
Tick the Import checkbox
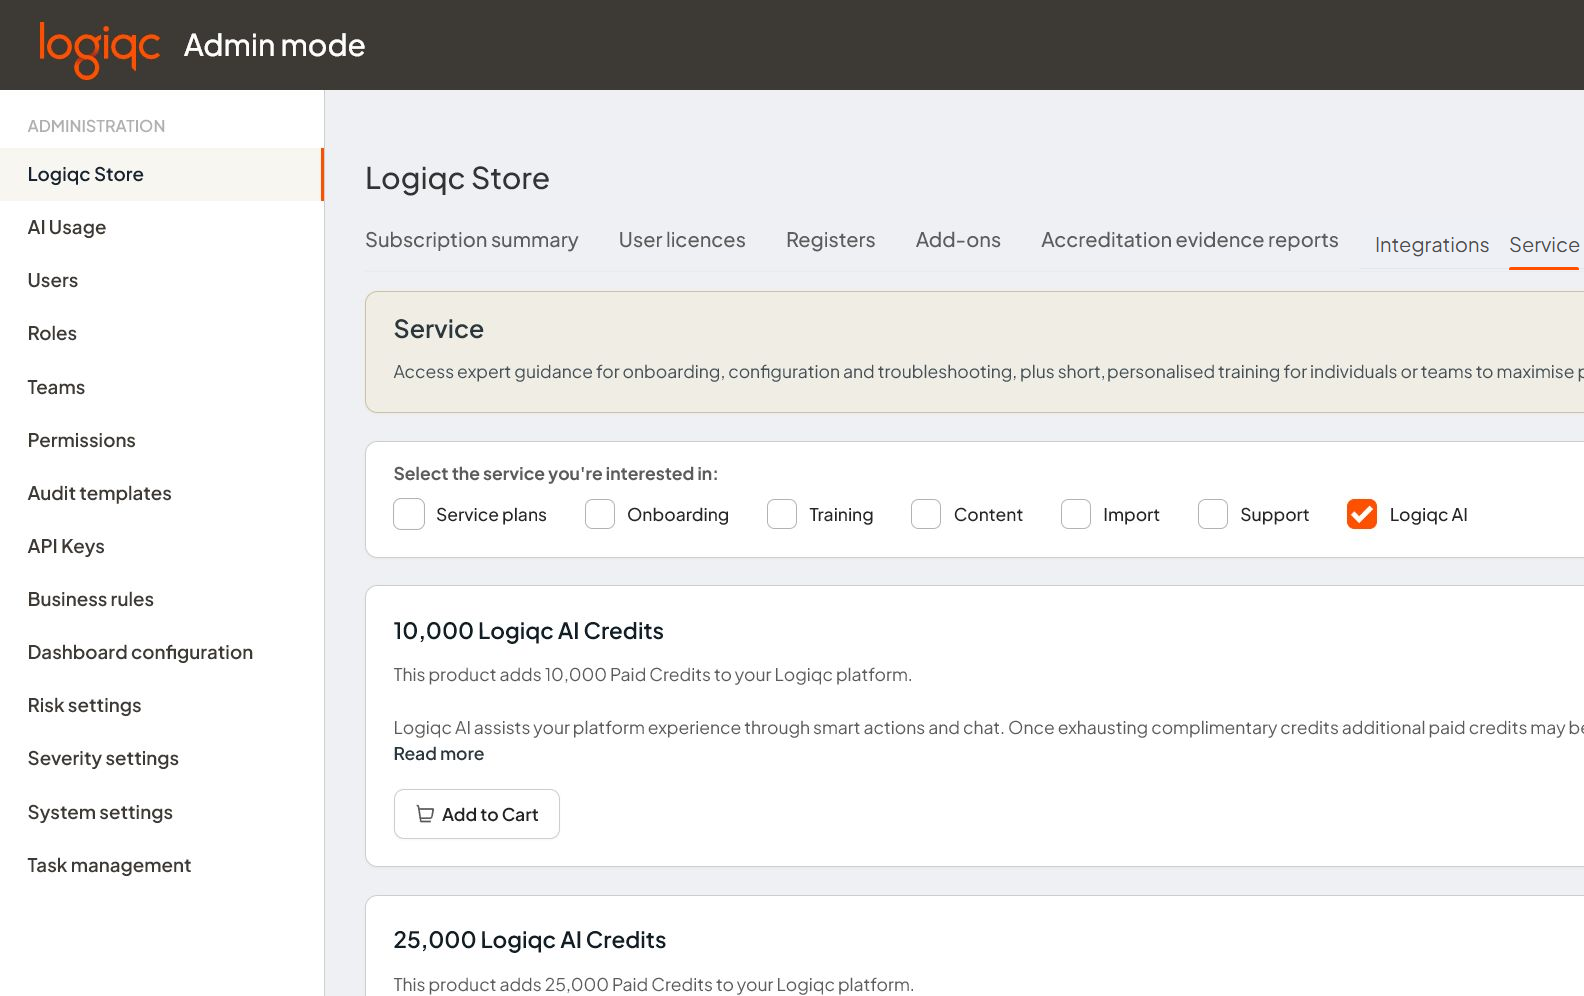point(1076,514)
